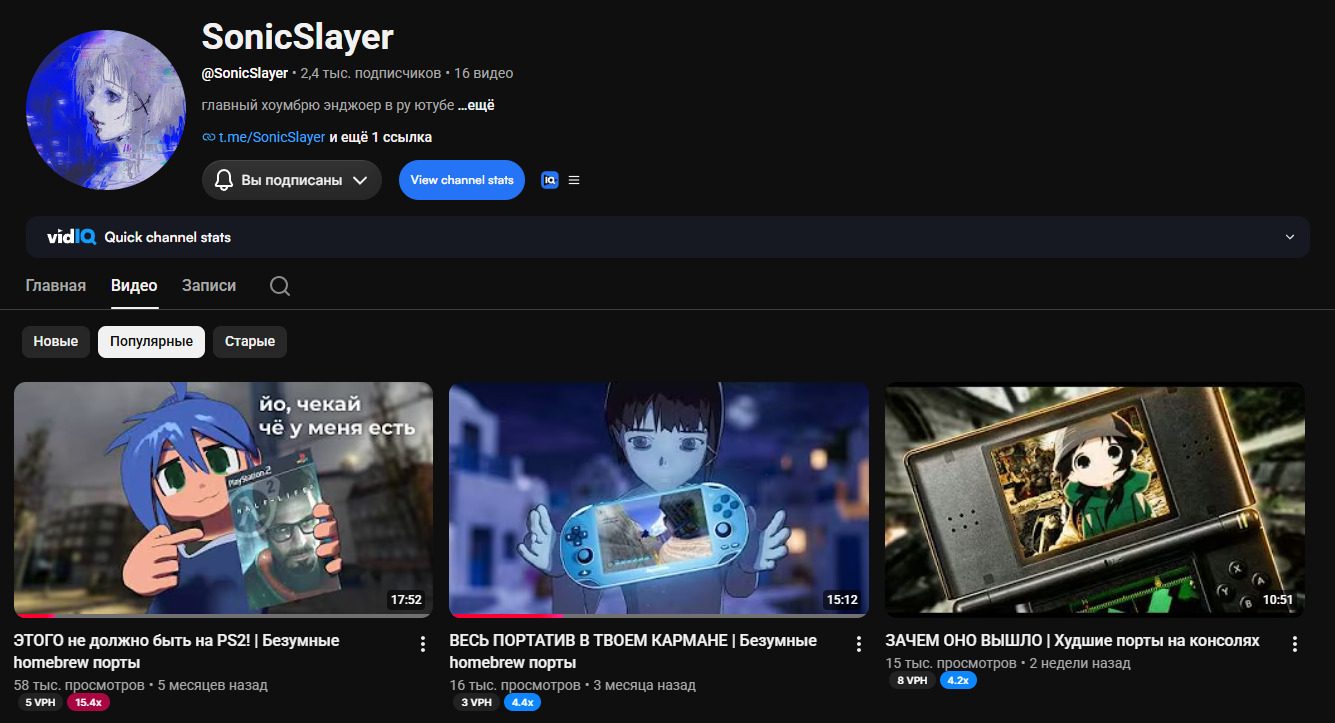Expand channel description with …ещё
The height and width of the screenshot is (723, 1335).
tap(476, 105)
